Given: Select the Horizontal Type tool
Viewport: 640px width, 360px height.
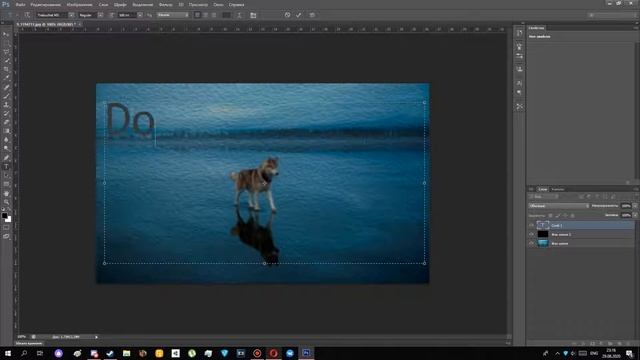Looking at the screenshot, I should pyautogui.click(x=6, y=167).
